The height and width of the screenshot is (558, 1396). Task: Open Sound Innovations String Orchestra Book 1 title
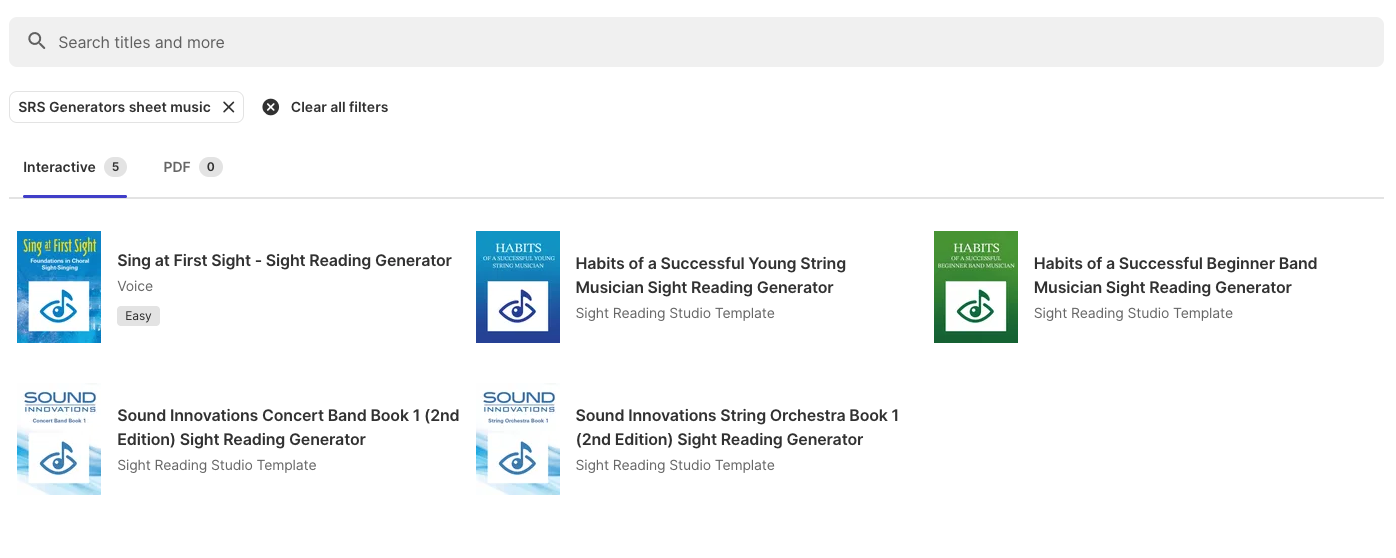(x=737, y=427)
